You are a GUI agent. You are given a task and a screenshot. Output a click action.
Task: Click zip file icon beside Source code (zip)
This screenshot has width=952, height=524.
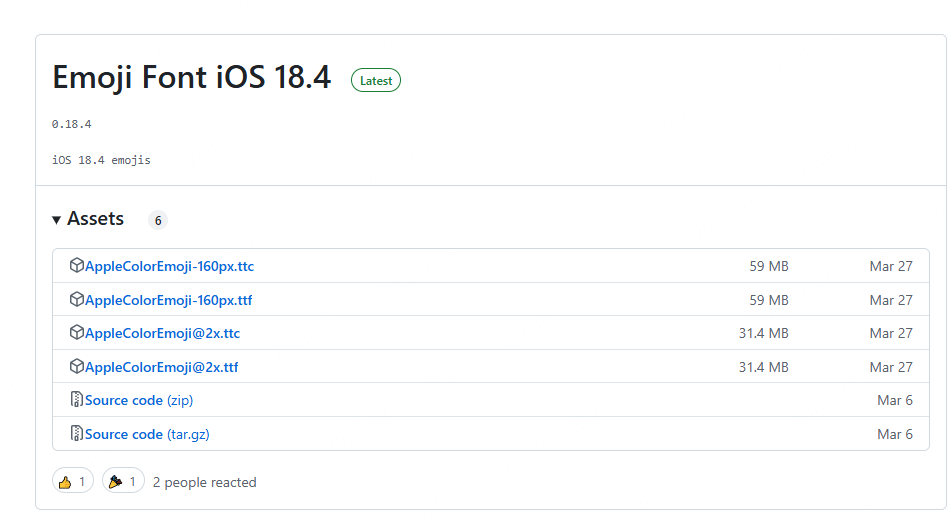click(76, 399)
